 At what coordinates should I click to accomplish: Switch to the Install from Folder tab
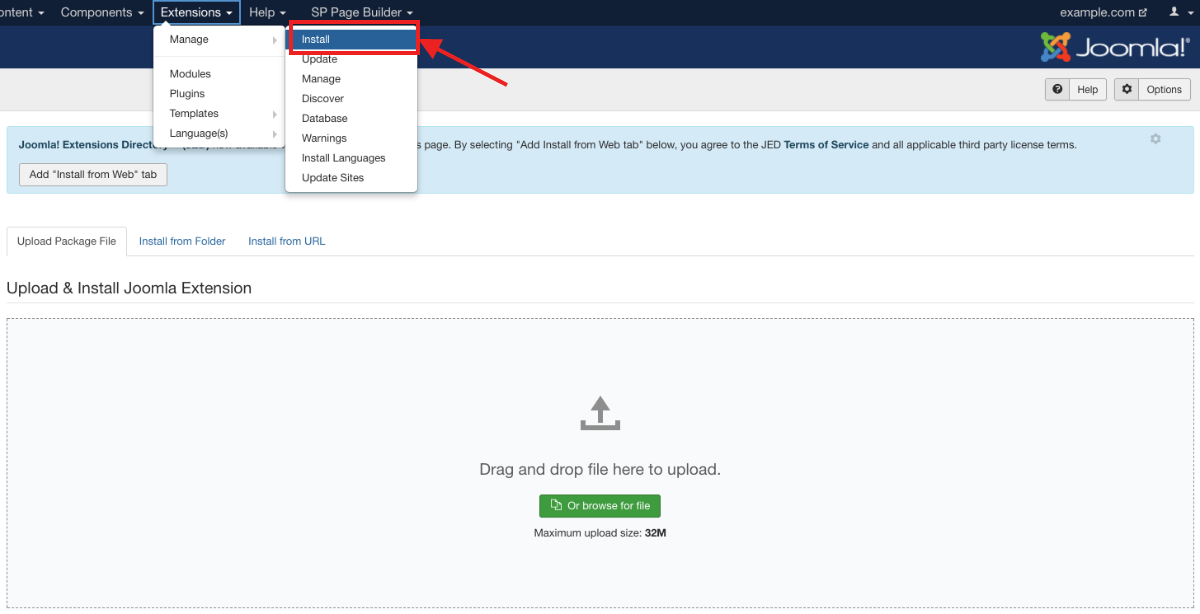(x=182, y=241)
